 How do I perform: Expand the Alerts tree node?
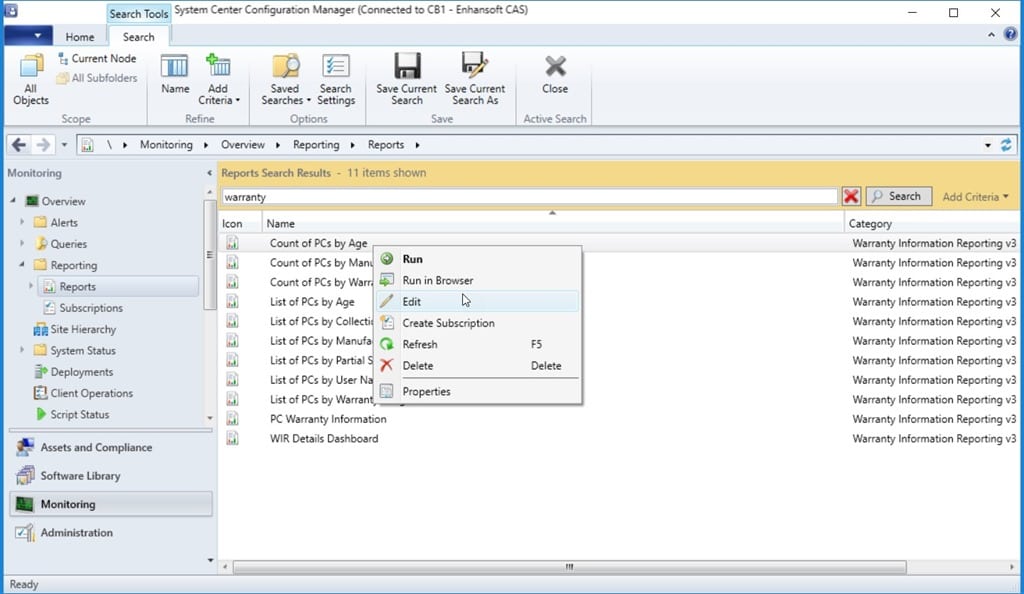(x=22, y=223)
